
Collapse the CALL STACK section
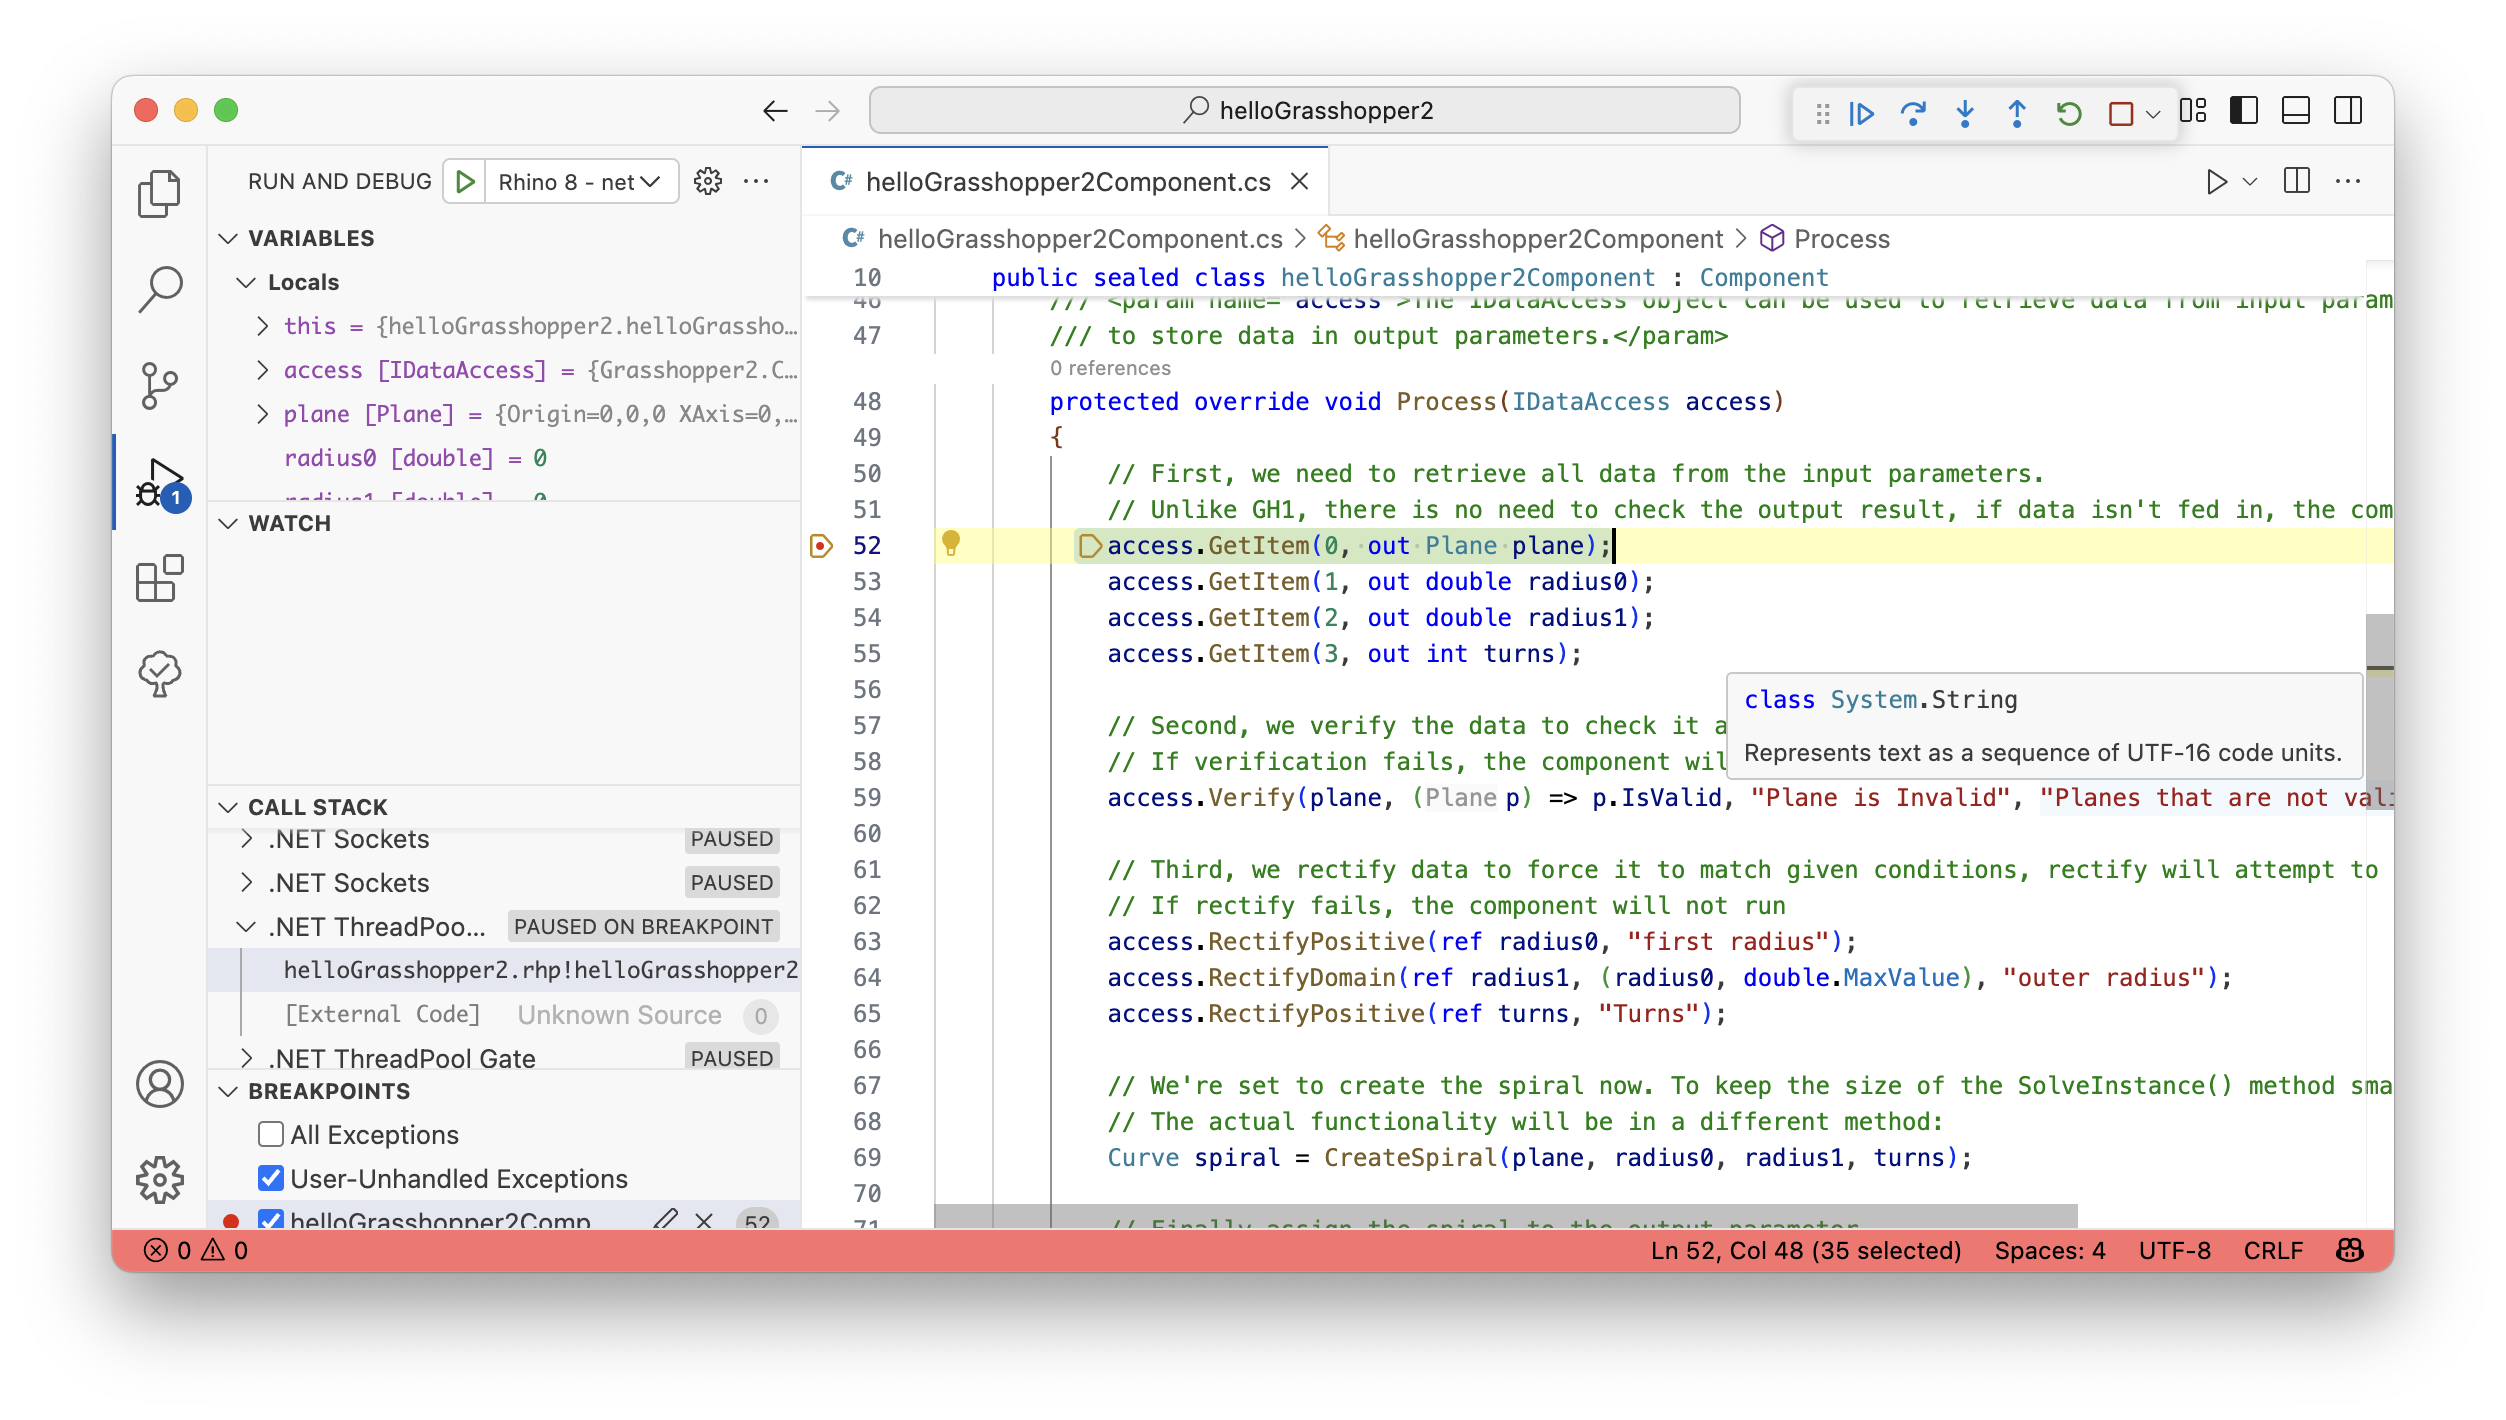point(228,807)
